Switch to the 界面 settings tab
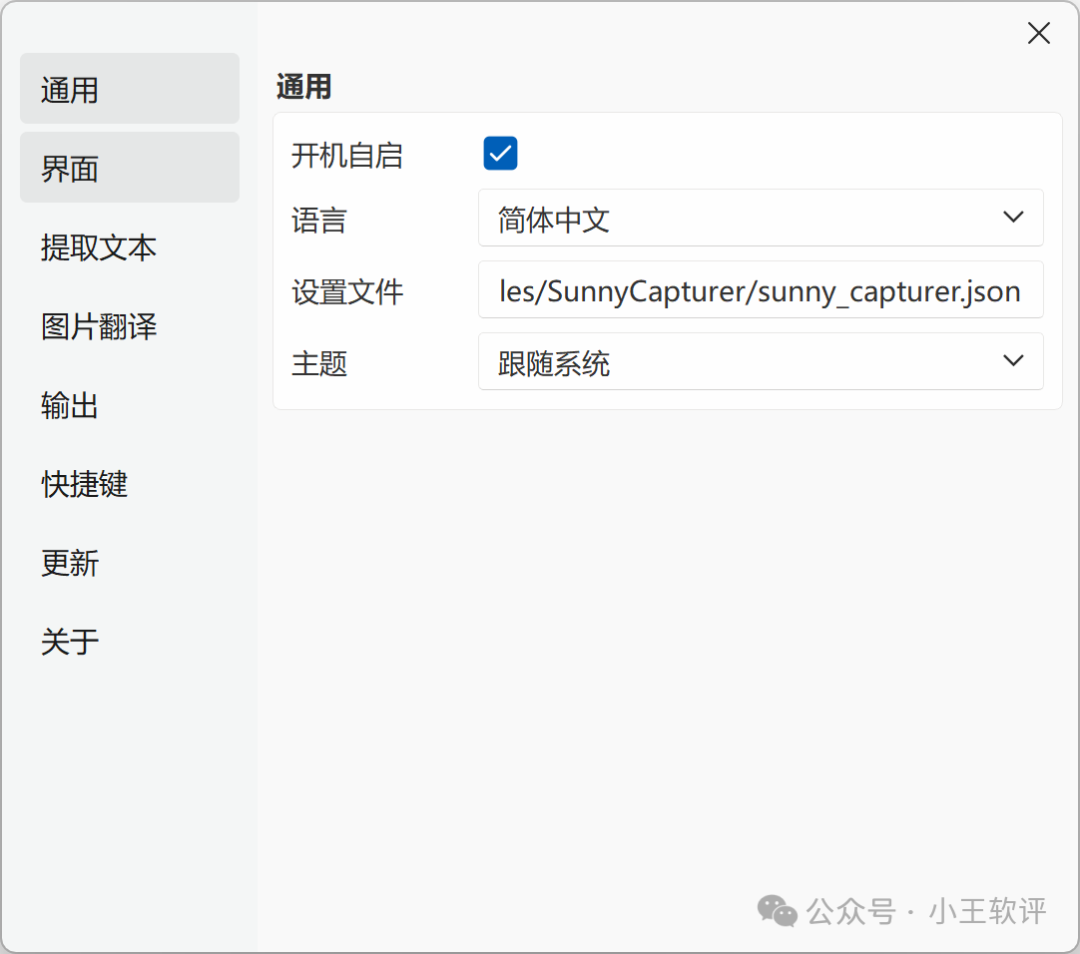 click(129, 167)
